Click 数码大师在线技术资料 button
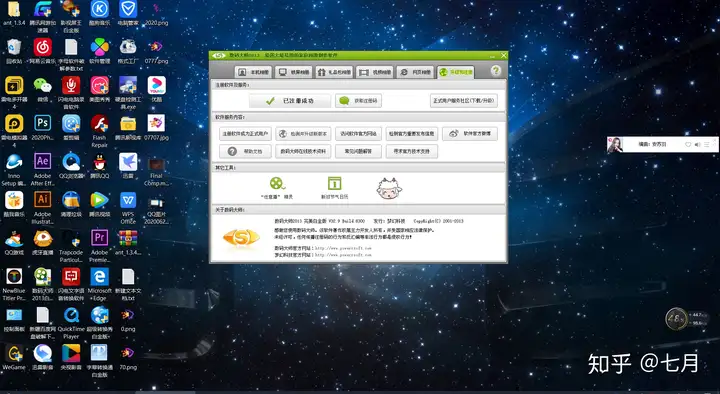This screenshot has height=394, width=720. click(x=303, y=151)
